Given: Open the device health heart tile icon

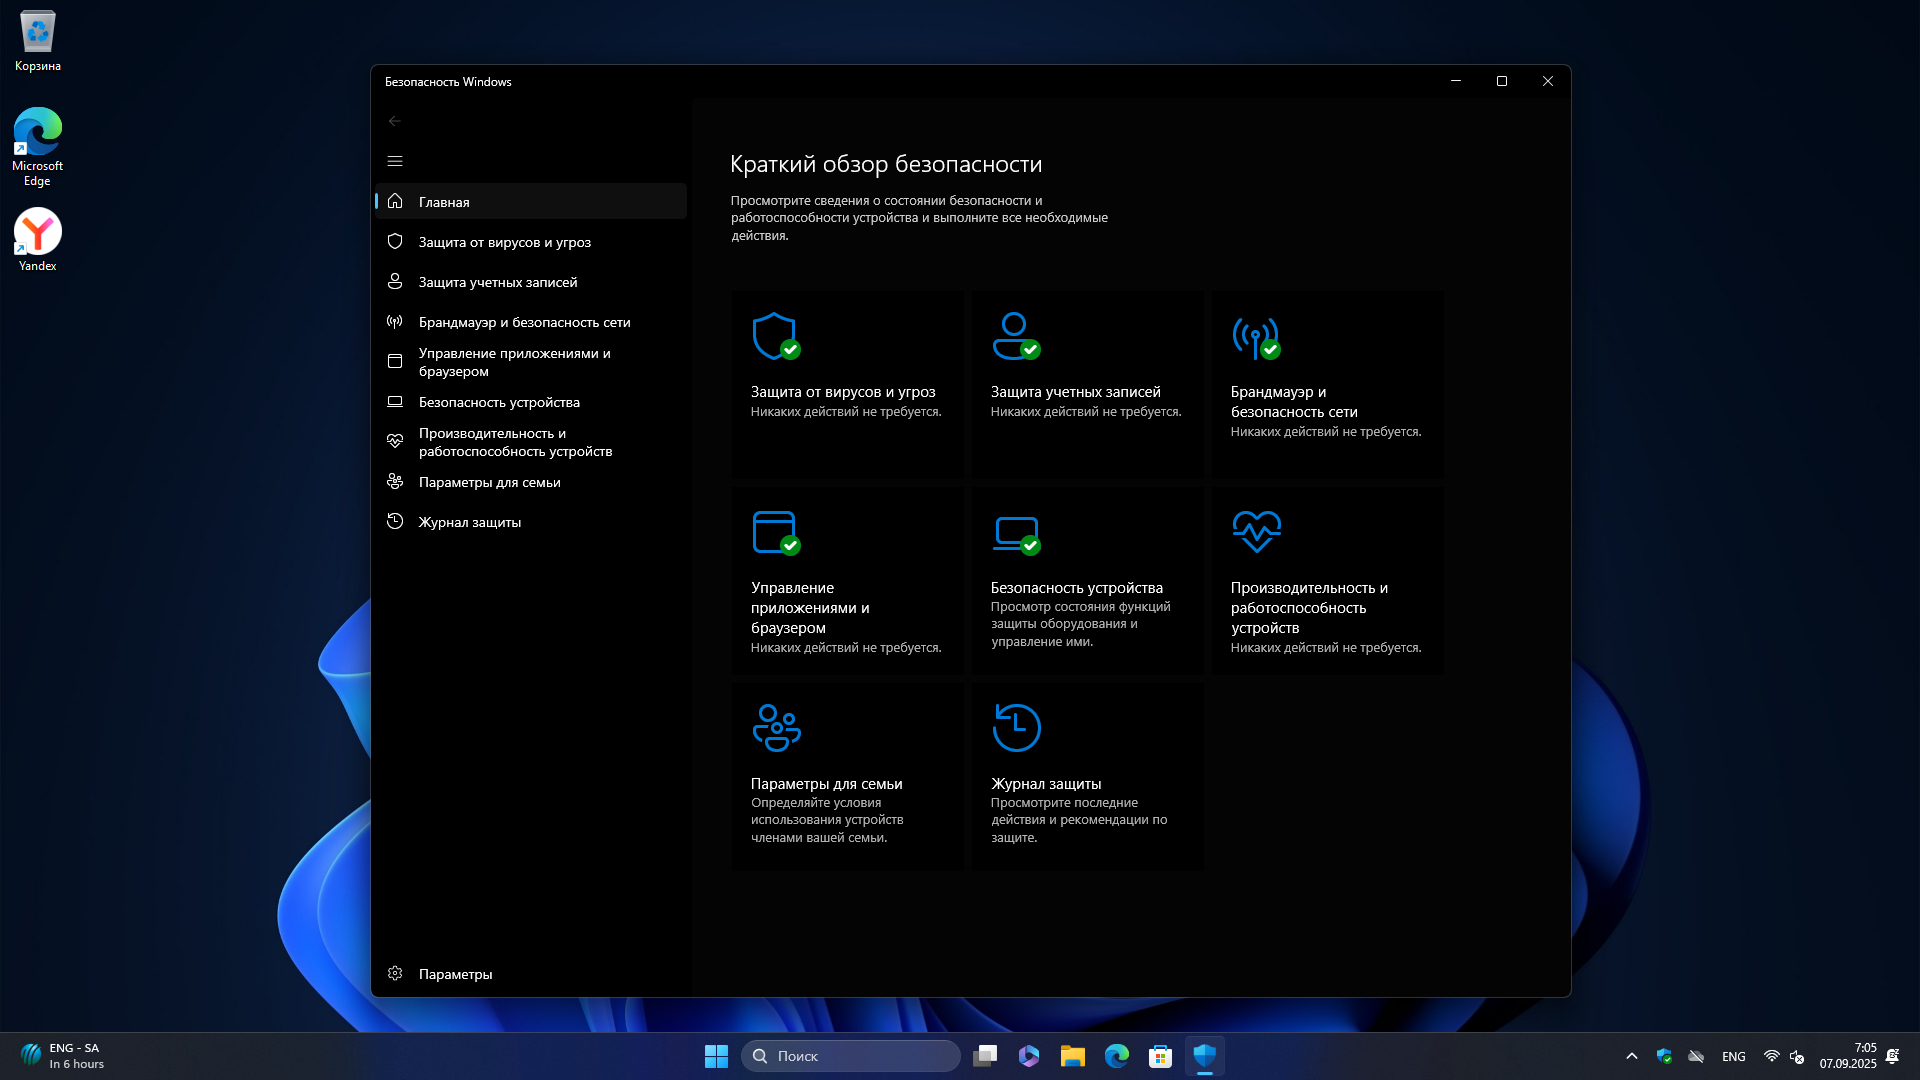Looking at the screenshot, I should [1256, 531].
